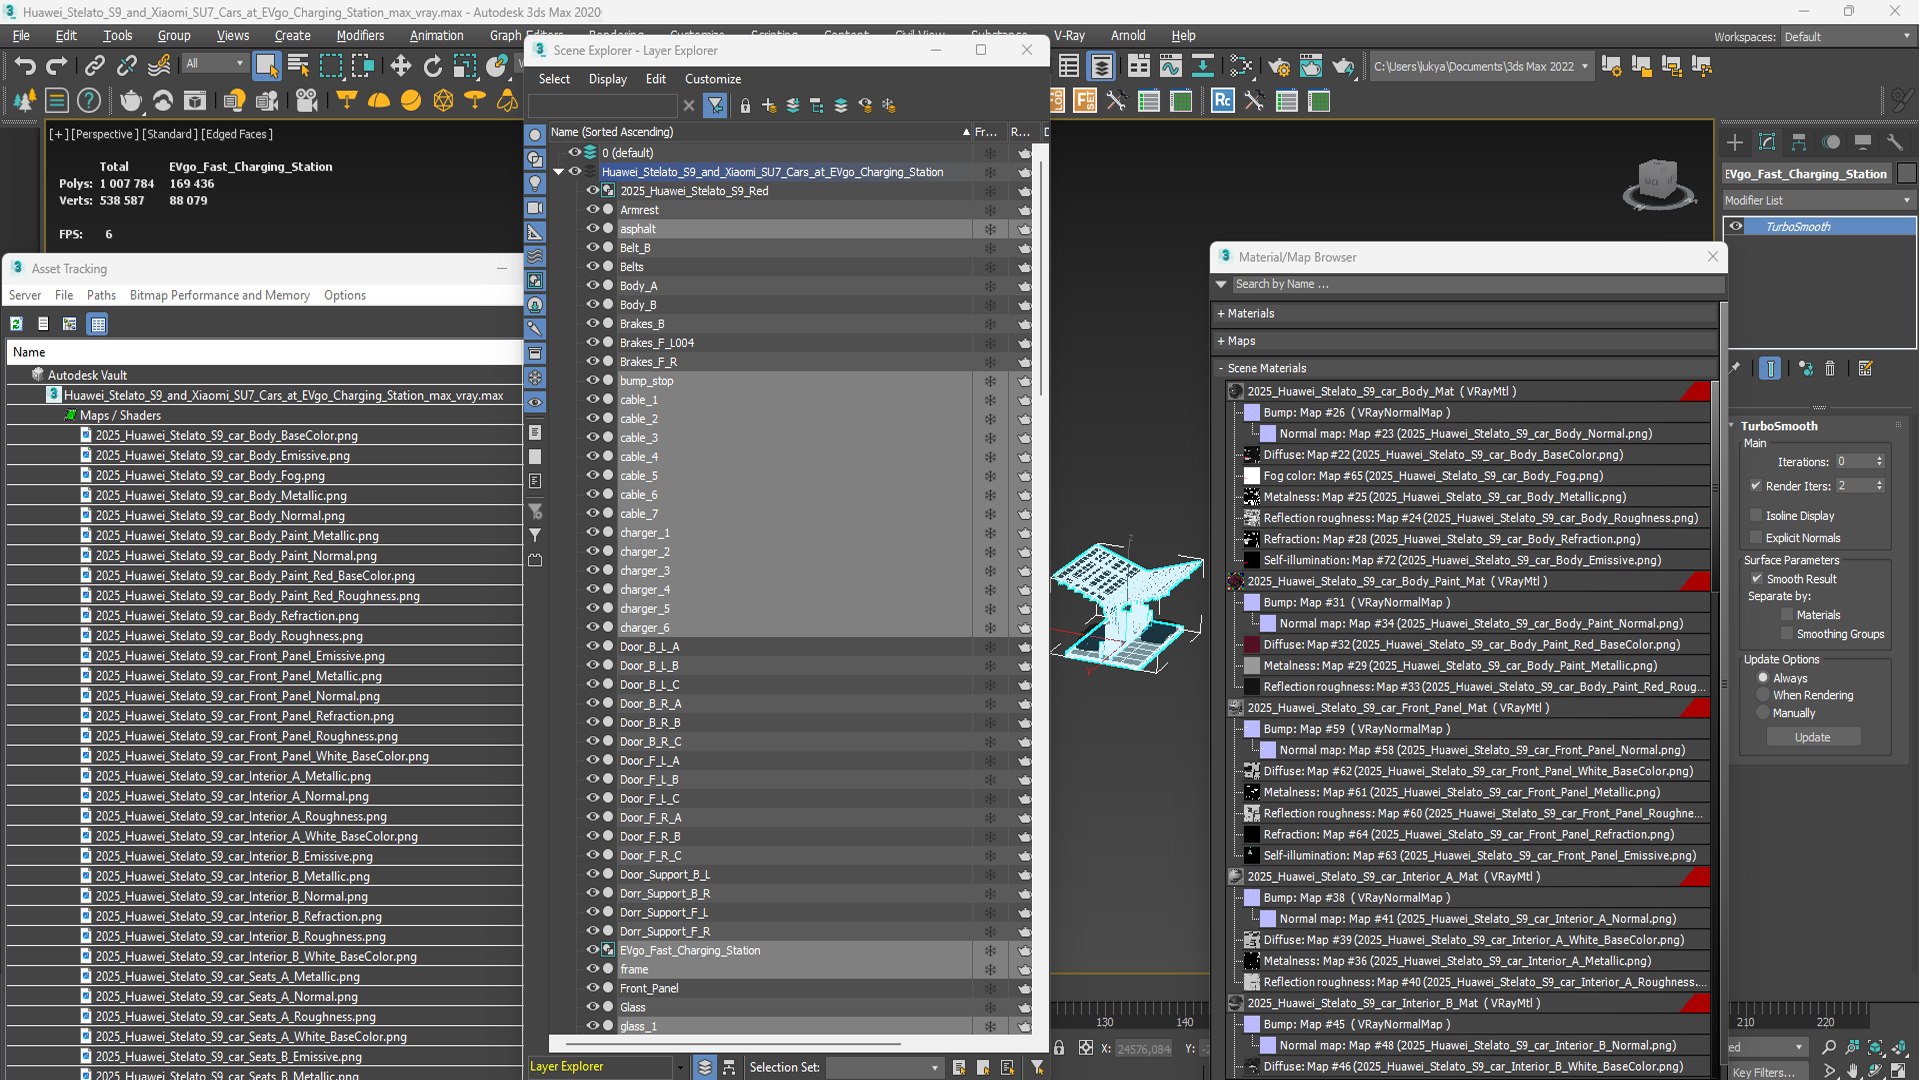The image size is (1920, 1080).
Task: Toggle the Smooth Result checkbox
Action: tap(1757, 579)
